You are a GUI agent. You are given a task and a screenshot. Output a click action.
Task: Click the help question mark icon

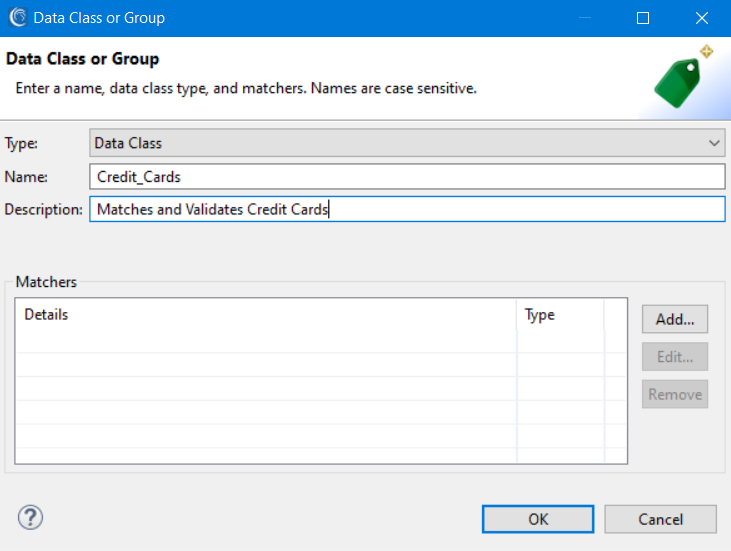(30, 517)
